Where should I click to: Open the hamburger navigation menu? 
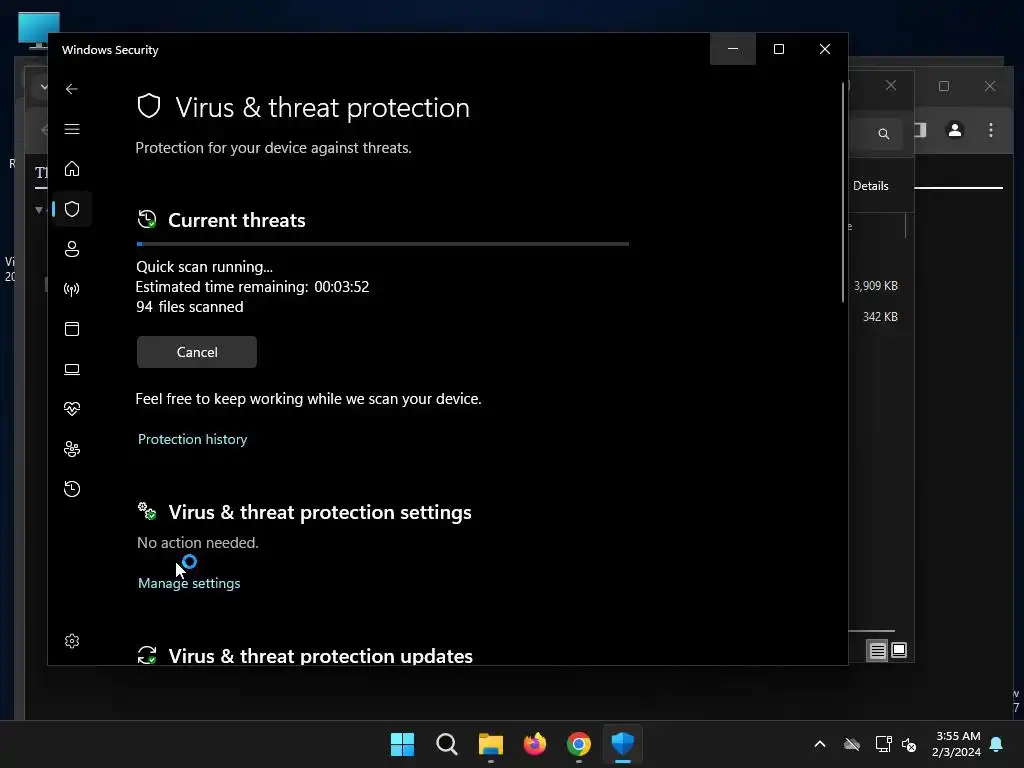(72, 129)
